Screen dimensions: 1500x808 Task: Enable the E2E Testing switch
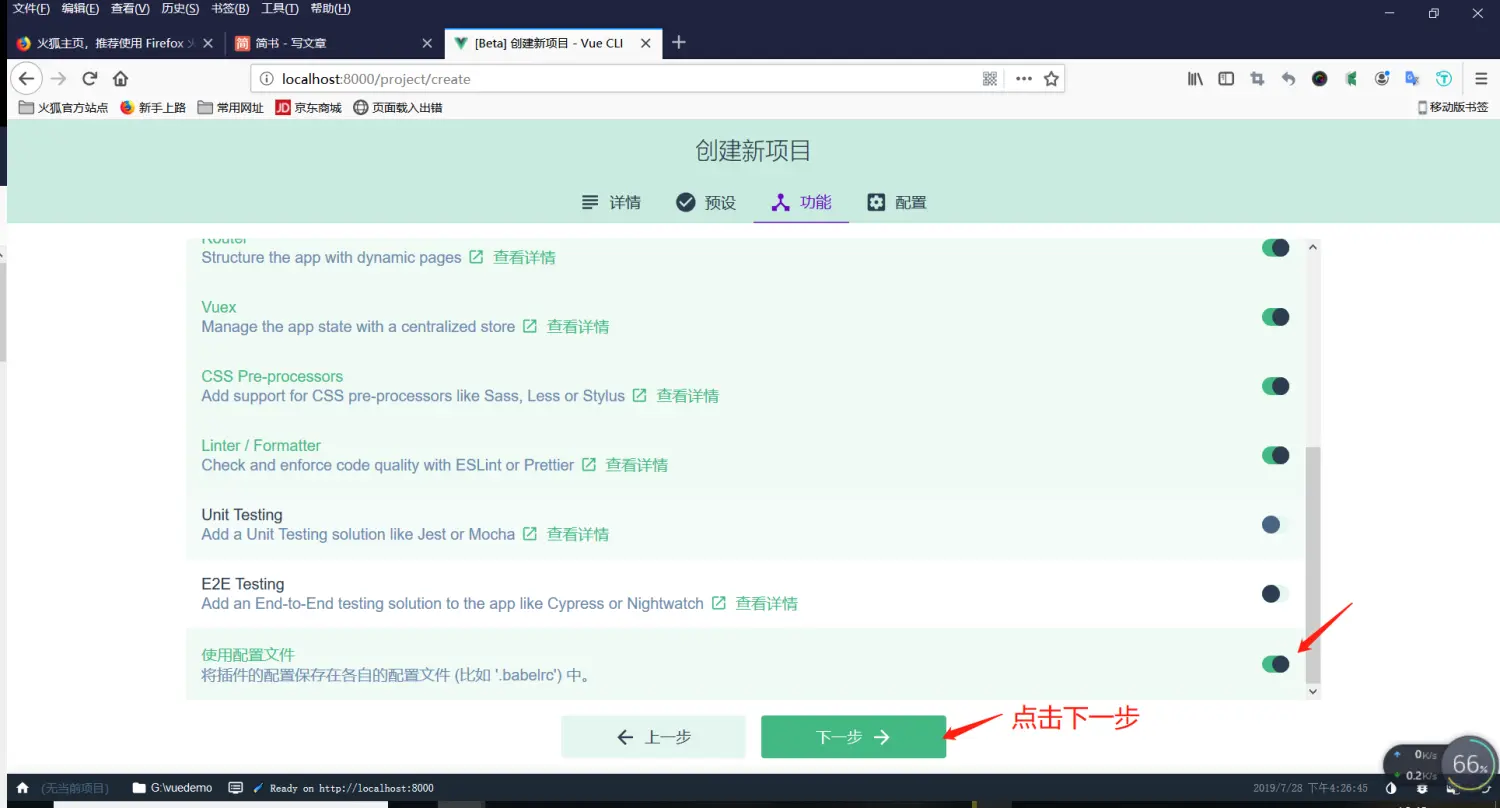click(1275, 594)
